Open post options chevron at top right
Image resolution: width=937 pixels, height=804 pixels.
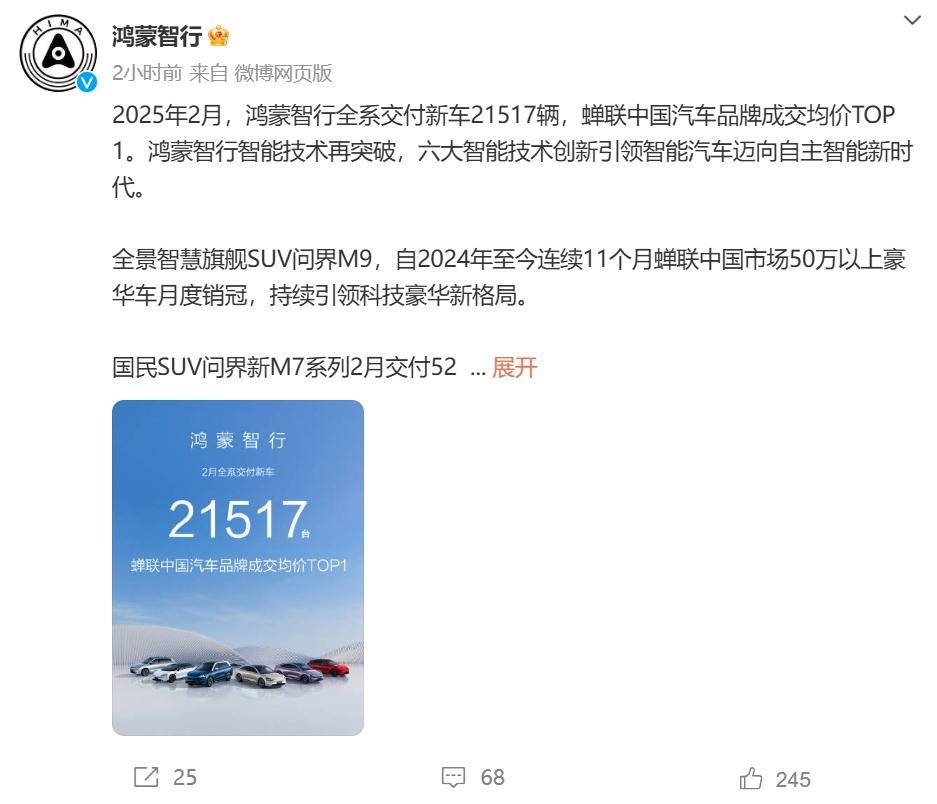pos(912,20)
